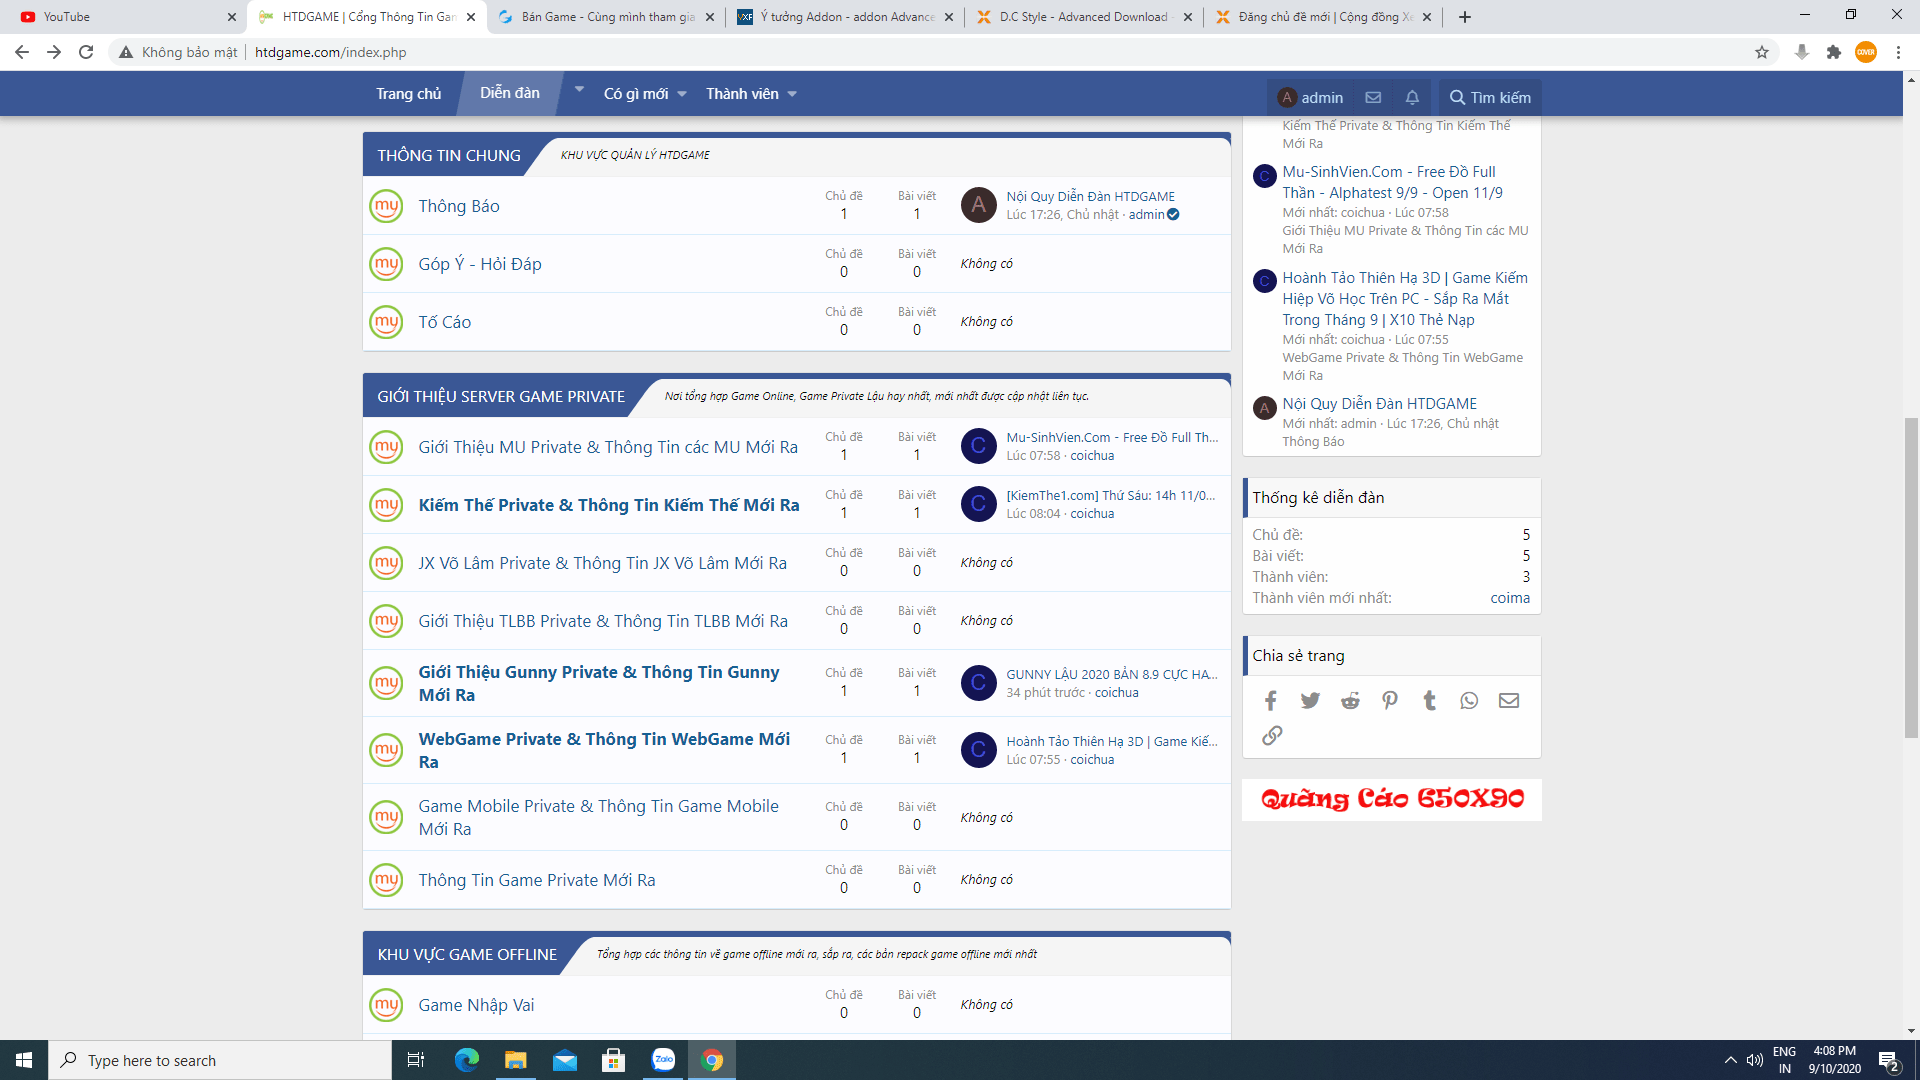Open newest member coima profile
This screenshot has height=1080, width=1920.
tap(1510, 598)
